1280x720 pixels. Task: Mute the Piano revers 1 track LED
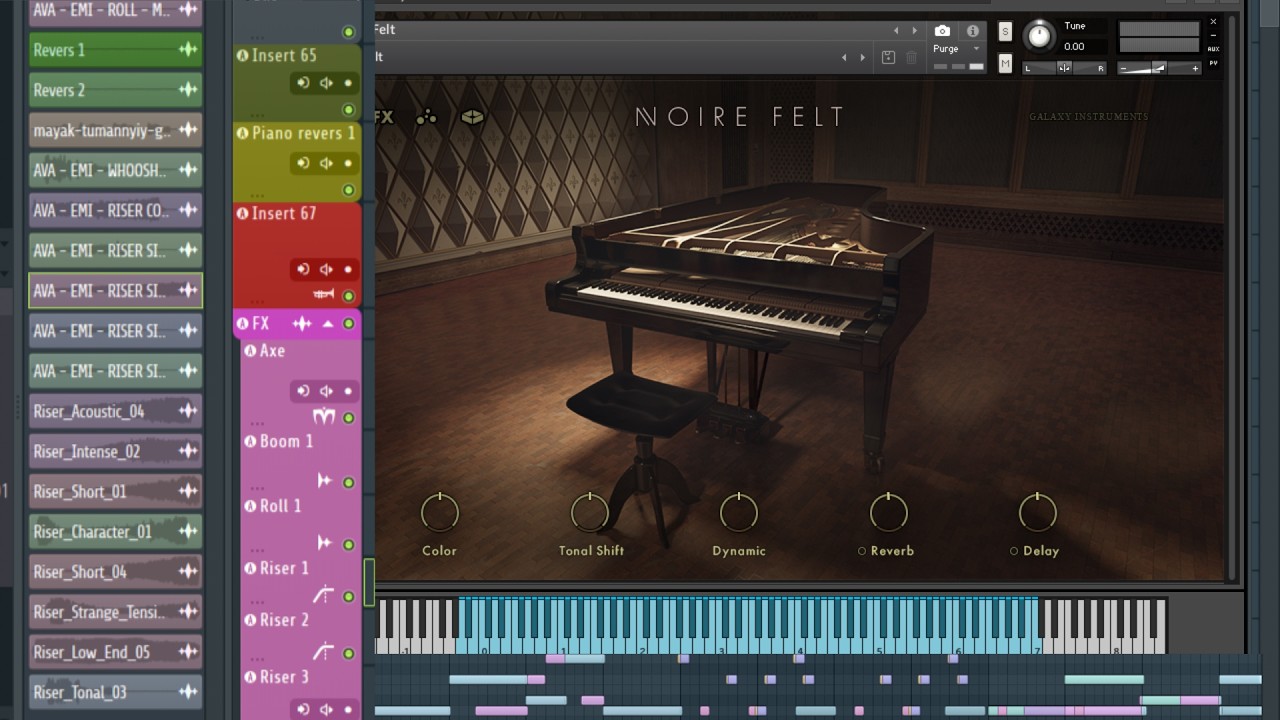(x=349, y=190)
